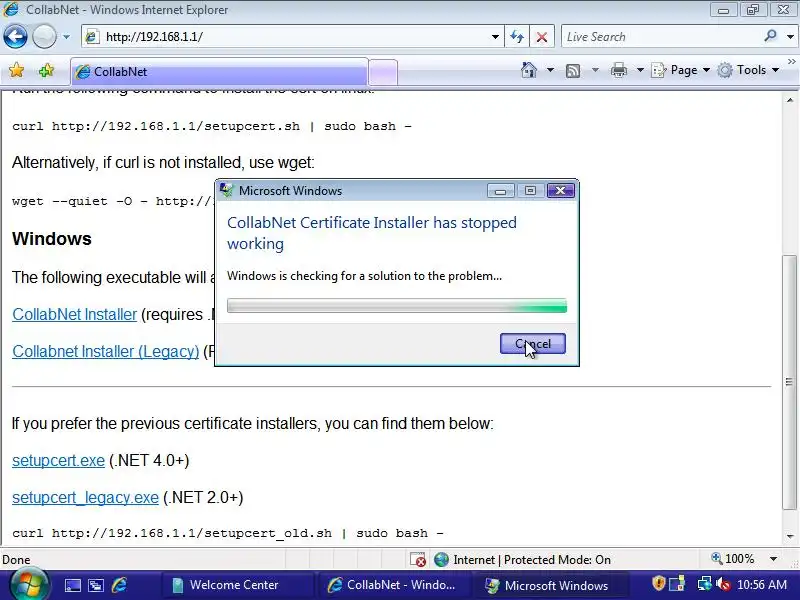
Task: Click the Refresh page icon
Action: 517,37
